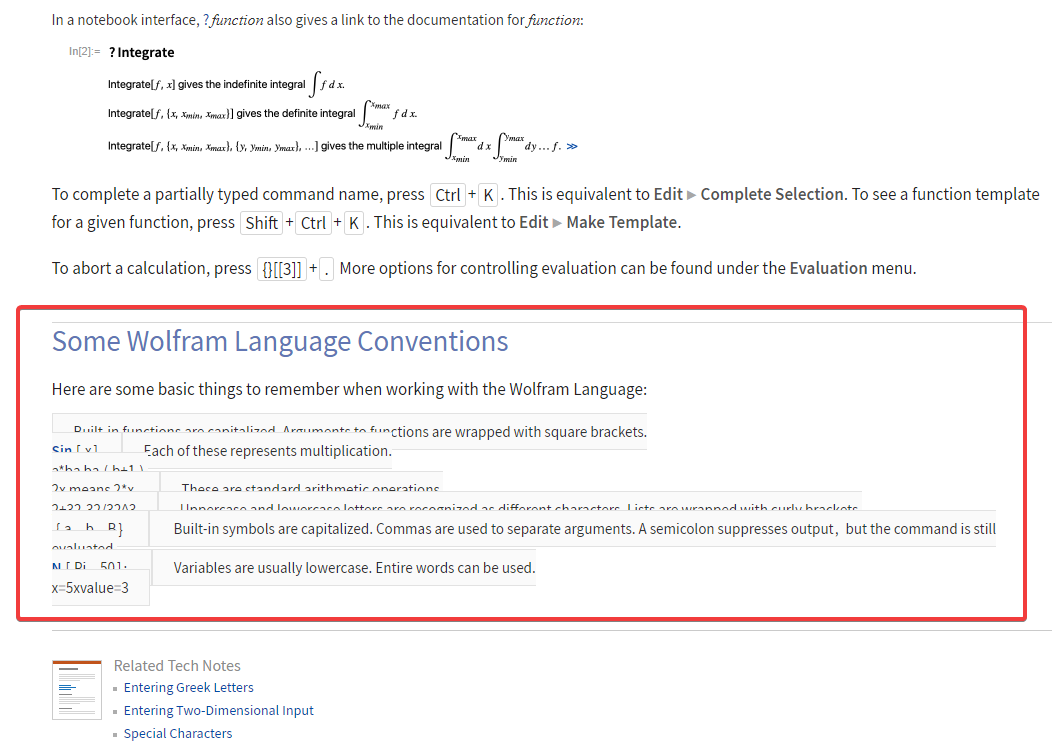Viewport: 1064px width, 742px height.
Task: Open the '>>' more-info link after Integrate
Action: tap(572, 147)
